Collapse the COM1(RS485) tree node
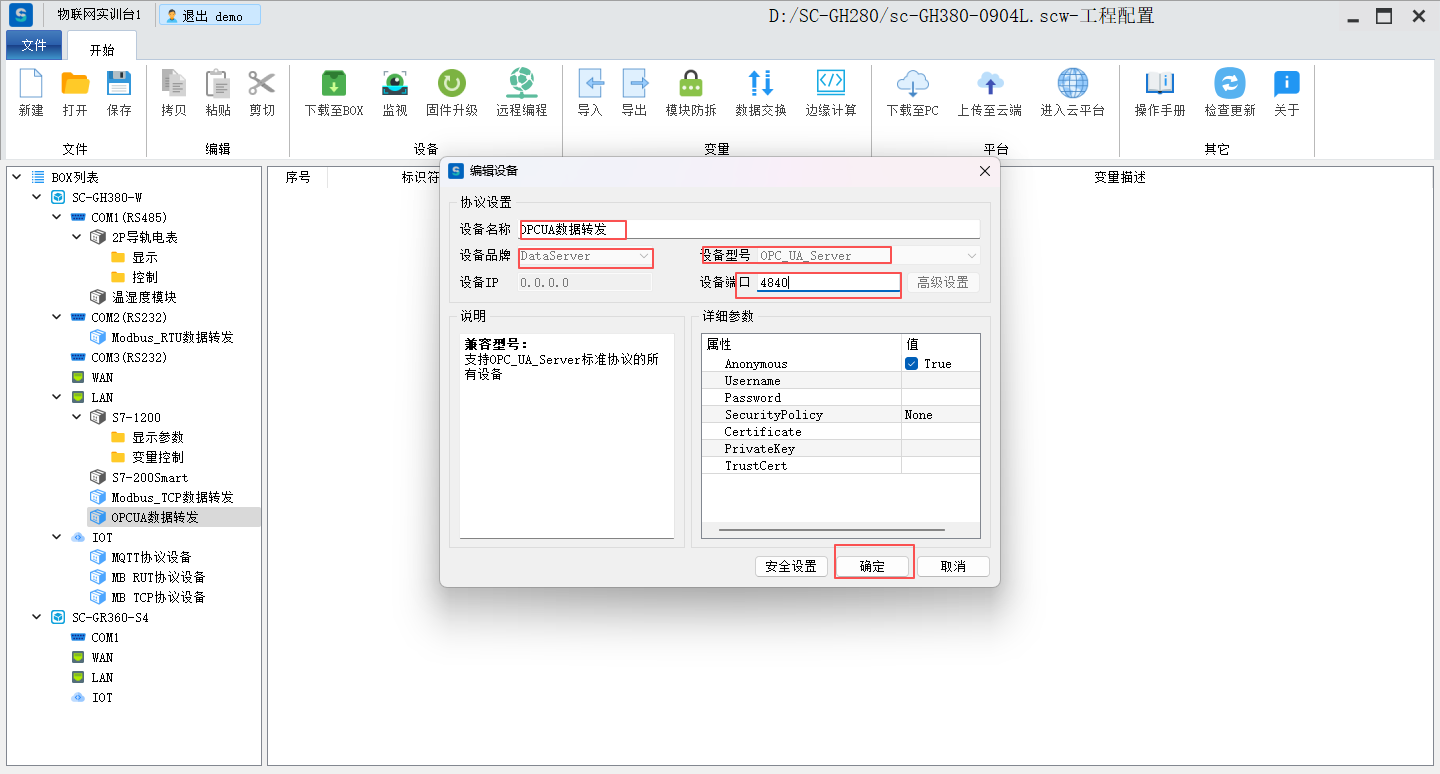Viewport: 1440px width, 774px height. coord(57,217)
